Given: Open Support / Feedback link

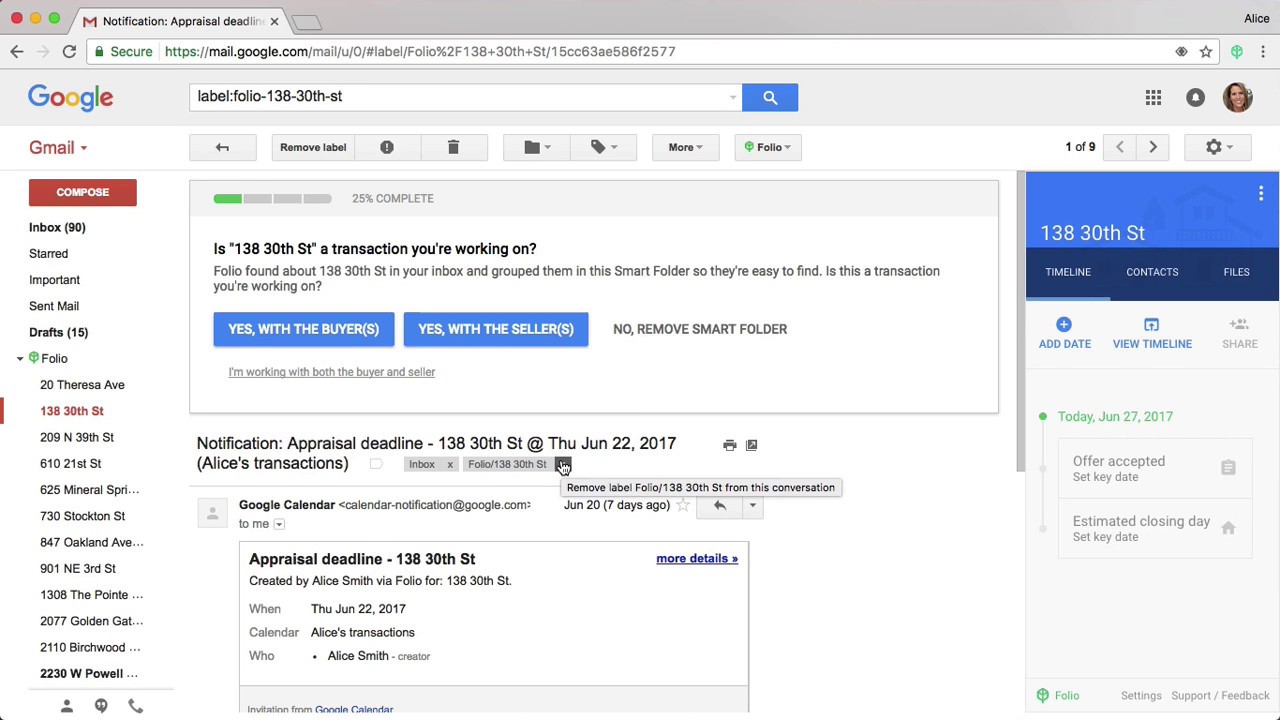Looking at the screenshot, I should (1220, 696).
